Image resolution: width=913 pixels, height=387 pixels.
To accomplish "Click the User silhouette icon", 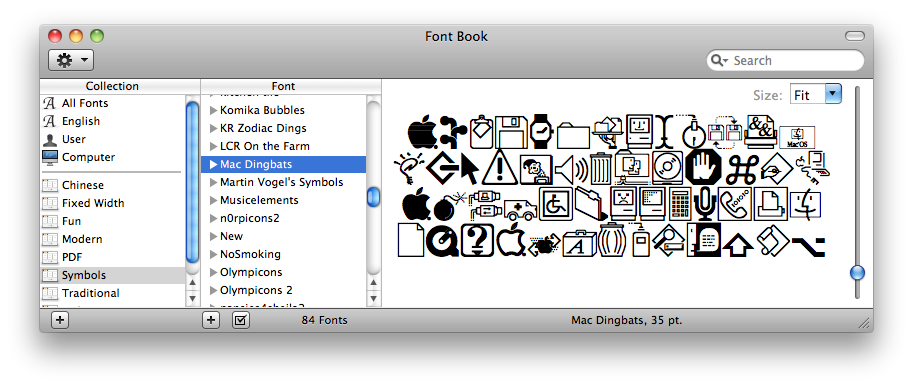I will coord(49,139).
